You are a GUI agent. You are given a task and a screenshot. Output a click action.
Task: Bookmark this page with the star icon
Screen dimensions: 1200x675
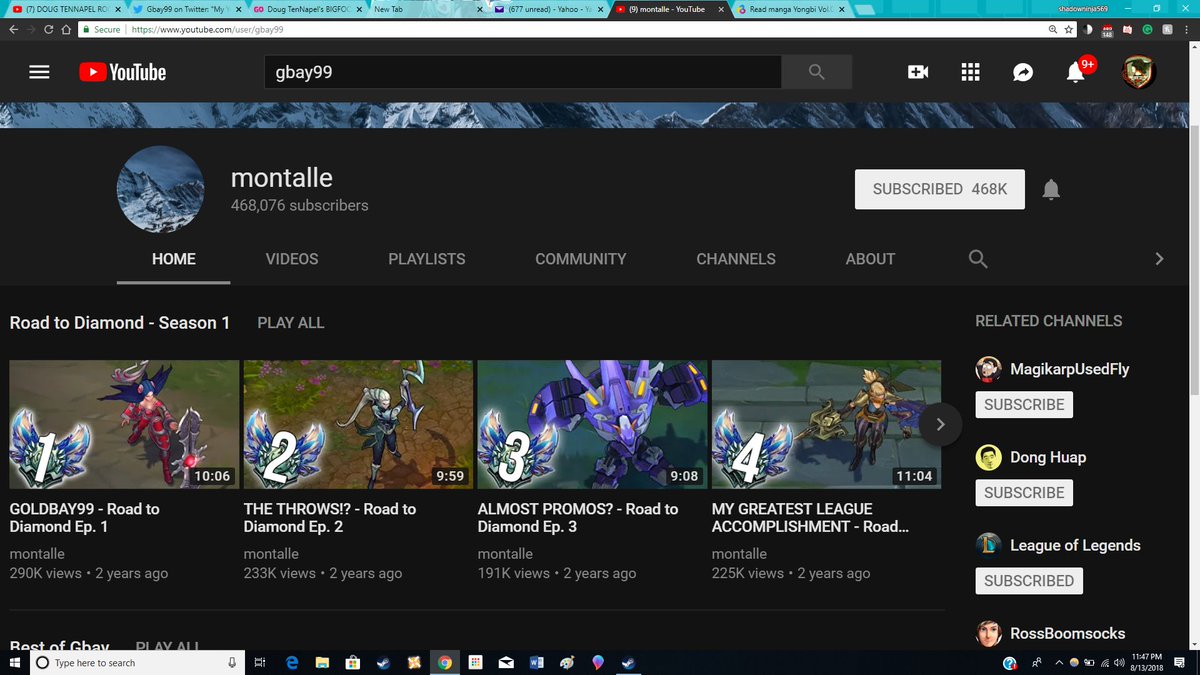click(x=1069, y=30)
